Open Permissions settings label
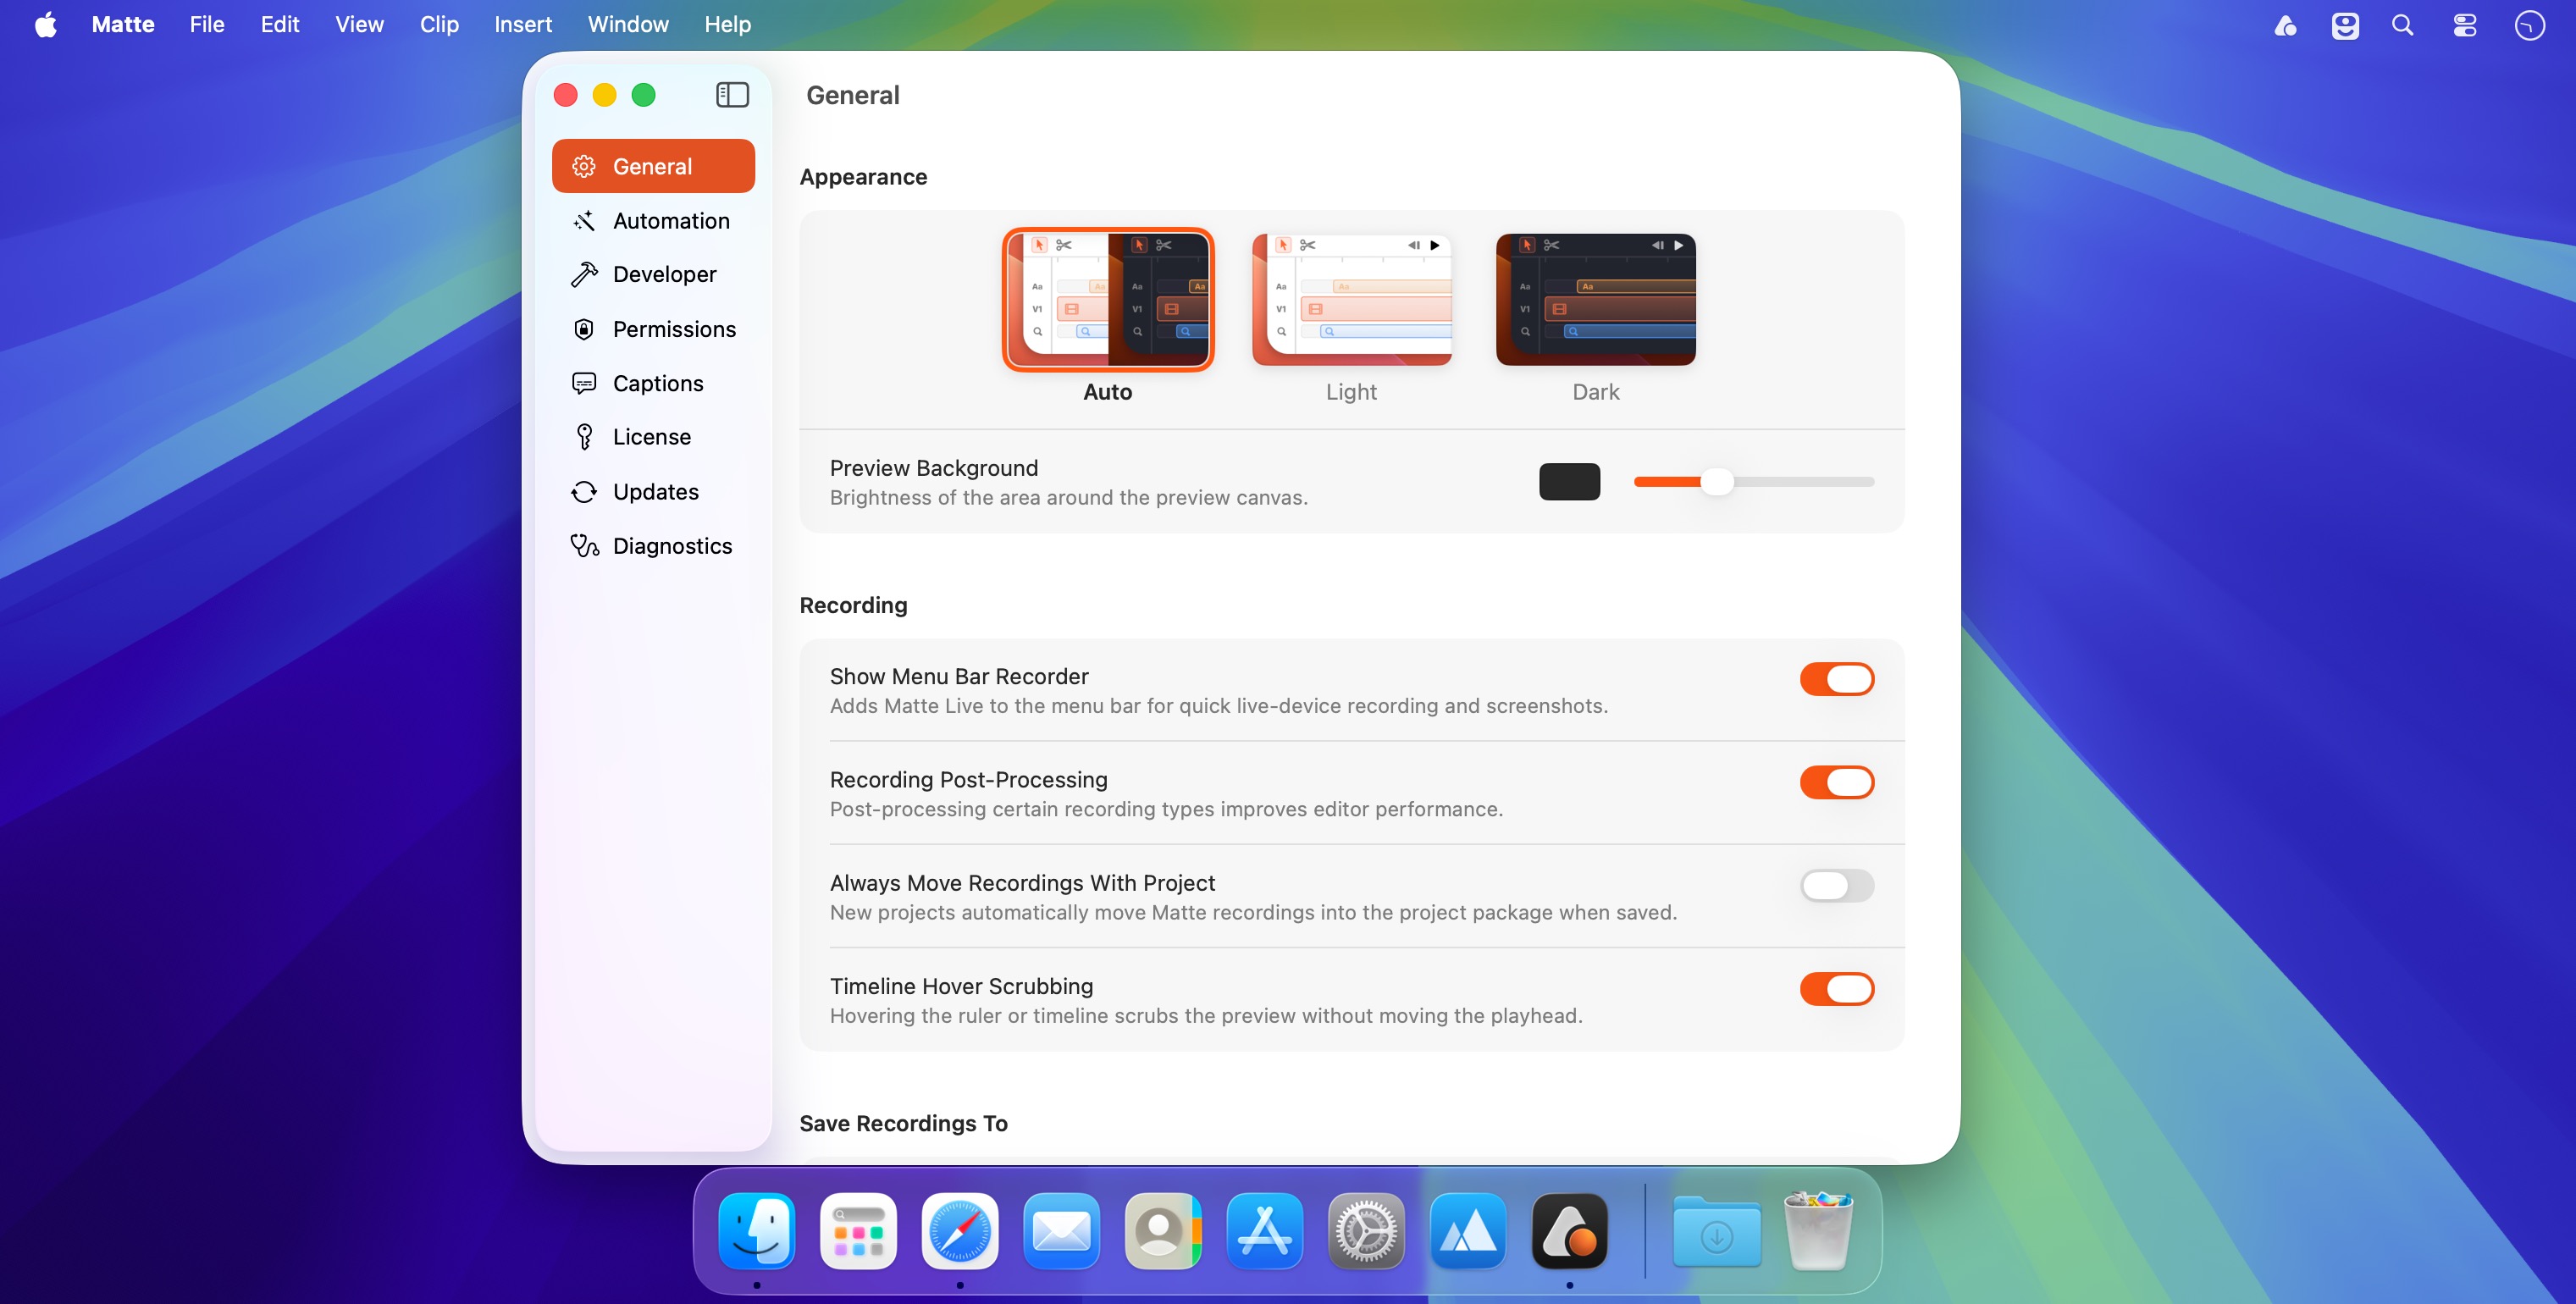The width and height of the screenshot is (2576, 1304). [674, 329]
